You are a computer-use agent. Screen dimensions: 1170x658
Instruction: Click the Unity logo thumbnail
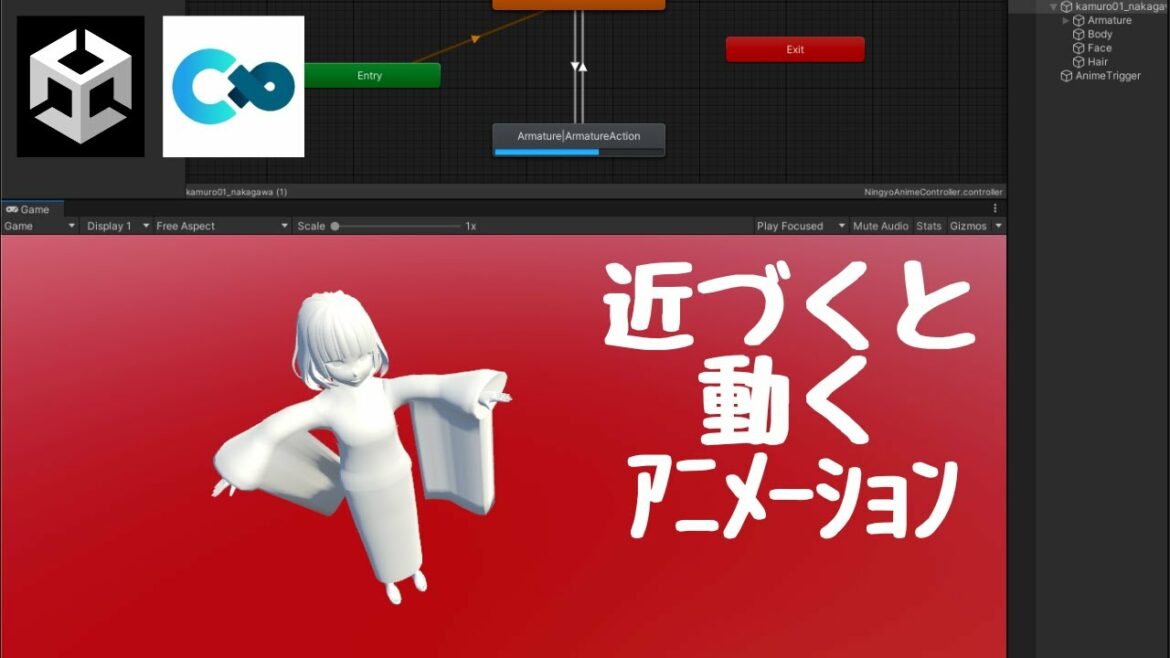[80, 86]
